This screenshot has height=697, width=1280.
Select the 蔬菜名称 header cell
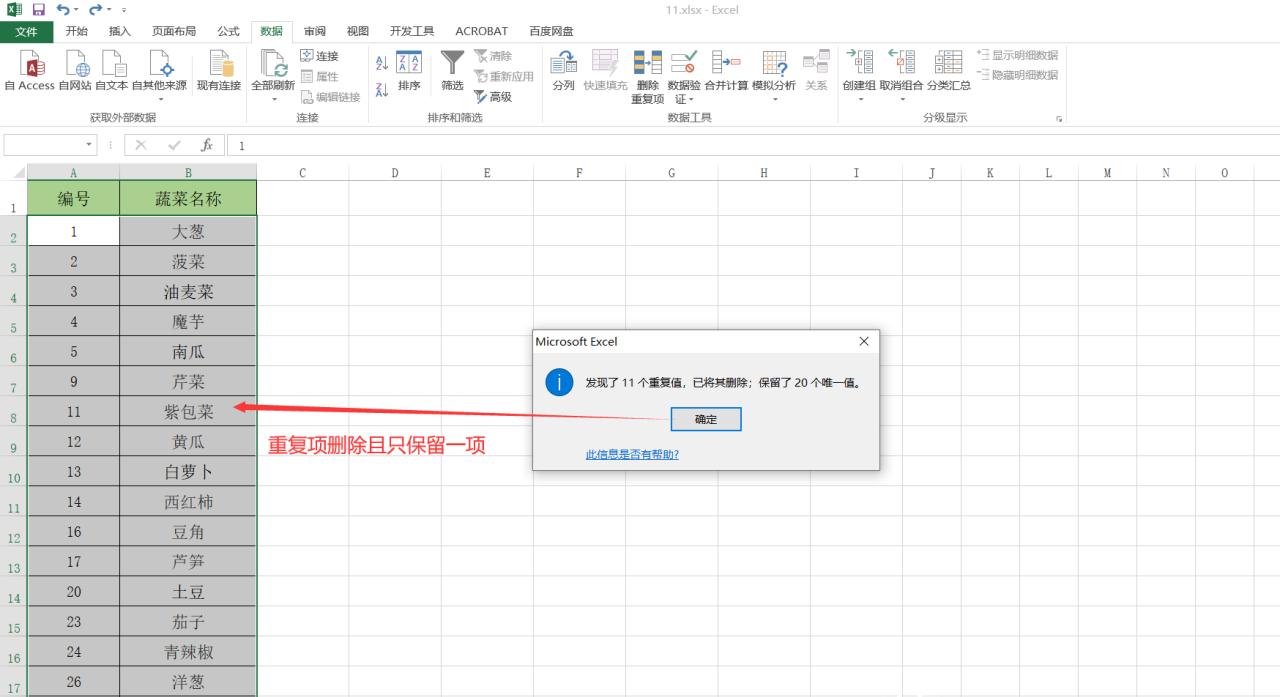pos(188,198)
